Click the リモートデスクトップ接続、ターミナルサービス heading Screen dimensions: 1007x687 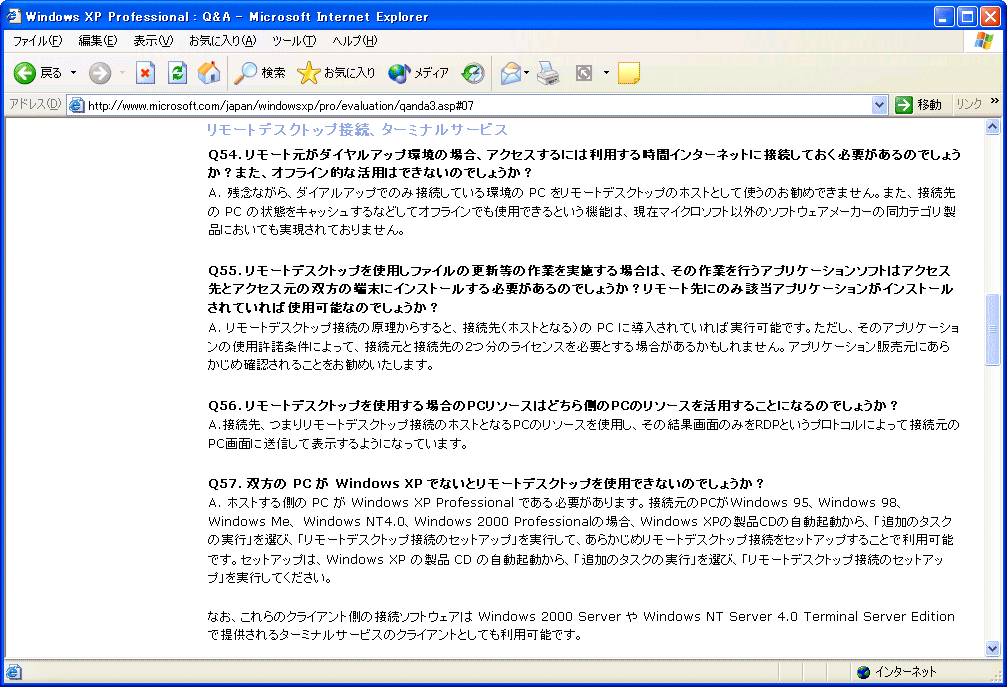click(356, 130)
